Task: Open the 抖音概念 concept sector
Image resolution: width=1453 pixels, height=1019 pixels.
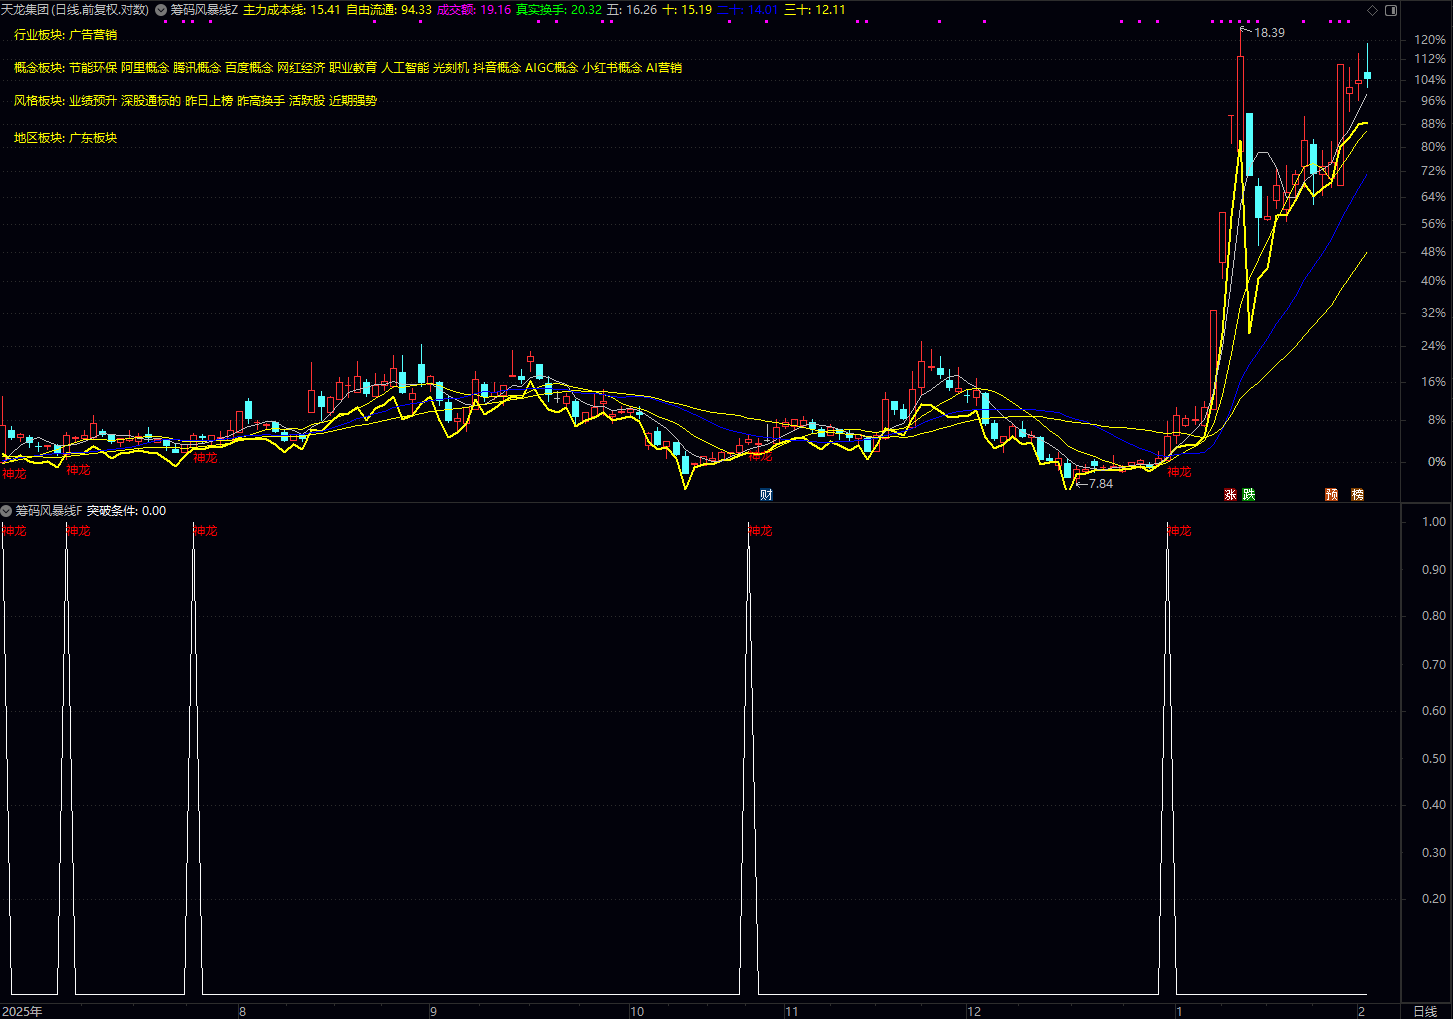Action: click(x=497, y=68)
